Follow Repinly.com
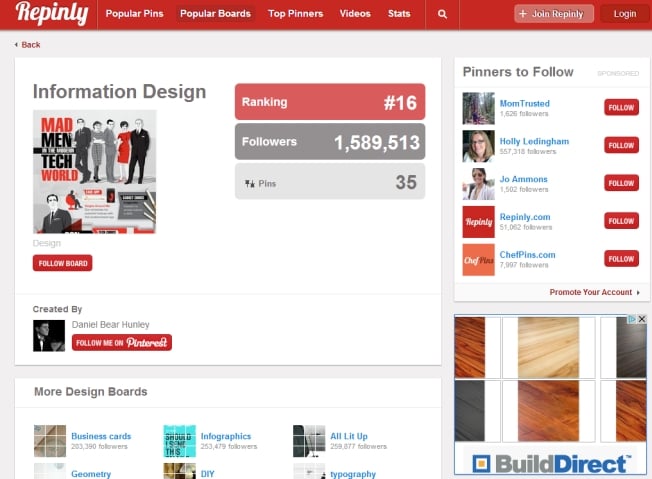The height and width of the screenshot is (479, 652). (x=621, y=221)
